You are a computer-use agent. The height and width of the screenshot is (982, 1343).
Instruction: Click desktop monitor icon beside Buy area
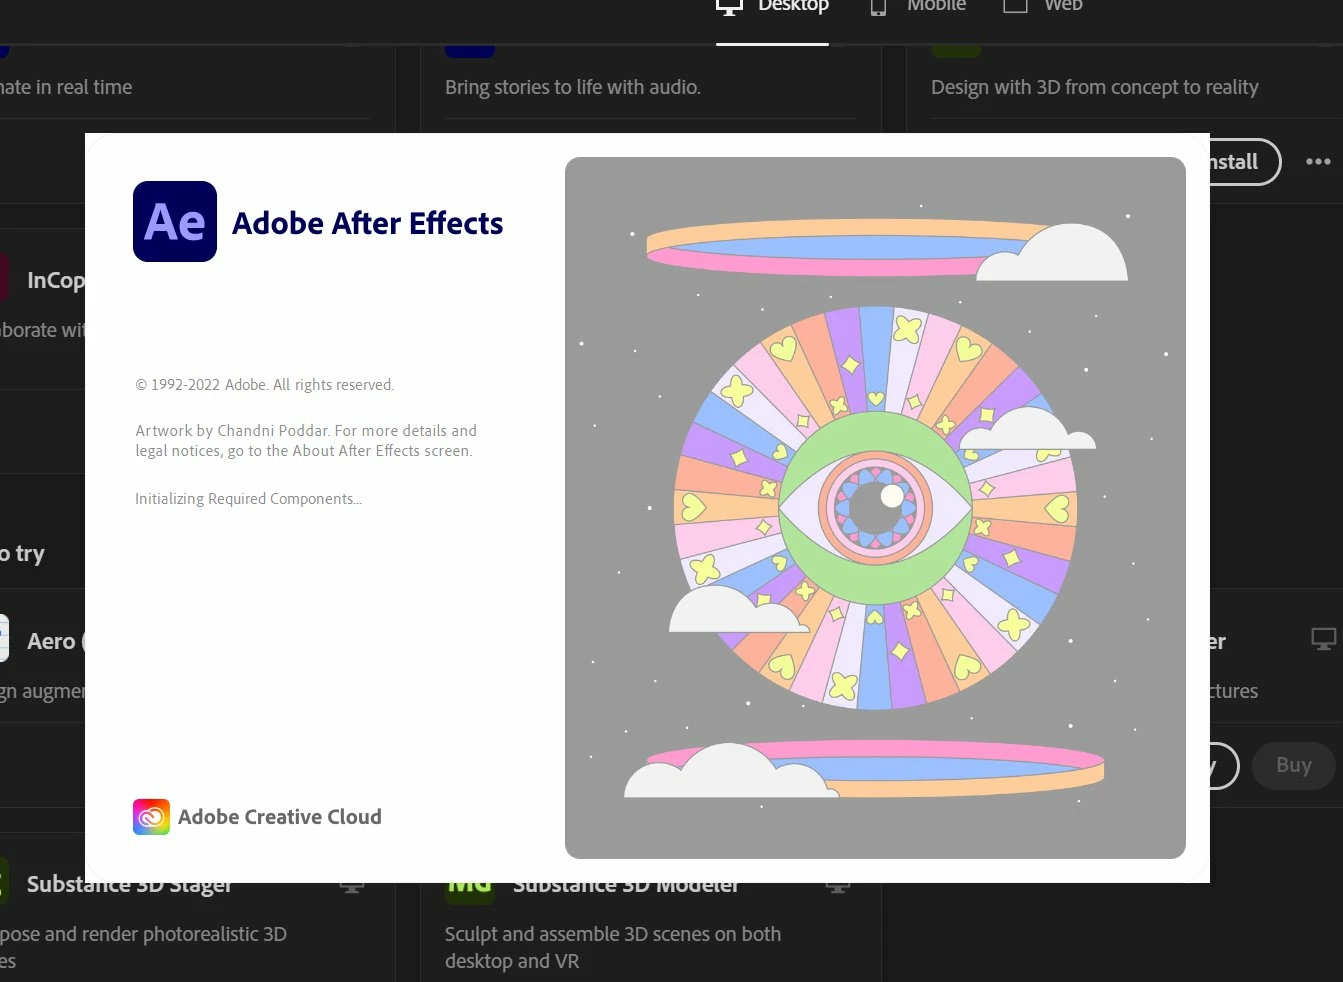[1323, 639]
